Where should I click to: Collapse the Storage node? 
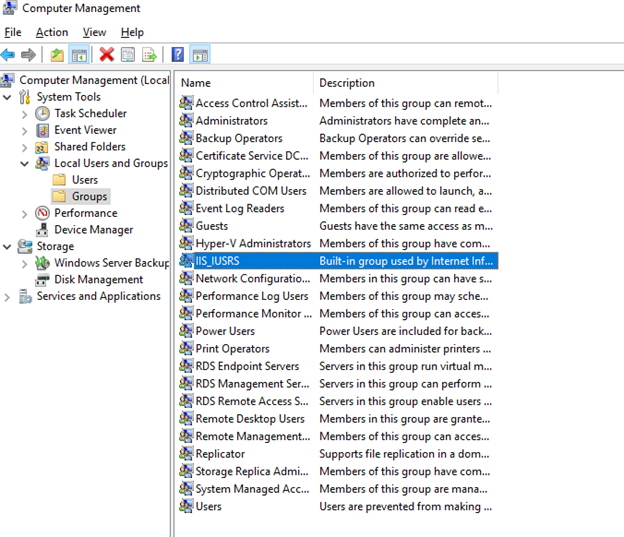pos(7,247)
